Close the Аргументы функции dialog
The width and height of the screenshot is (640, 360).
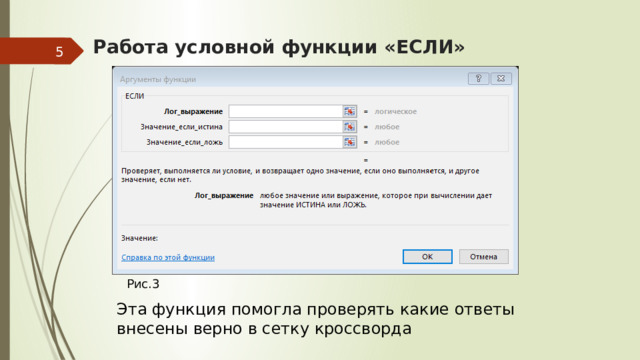pyautogui.click(x=501, y=78)
